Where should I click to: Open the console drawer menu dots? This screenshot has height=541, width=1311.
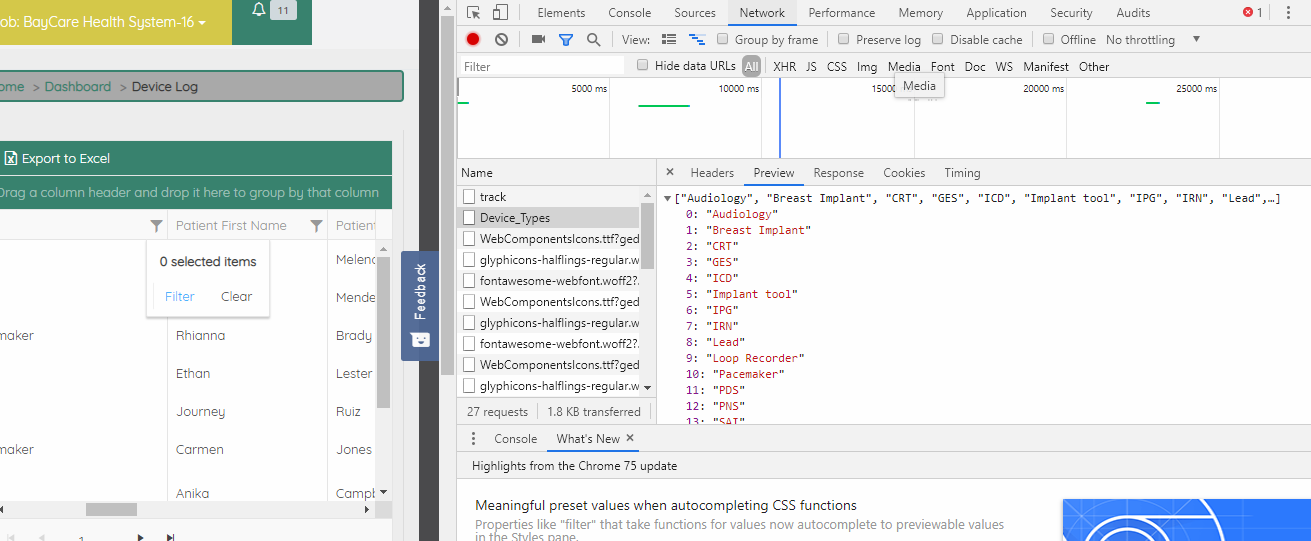(x=474, y=439)
